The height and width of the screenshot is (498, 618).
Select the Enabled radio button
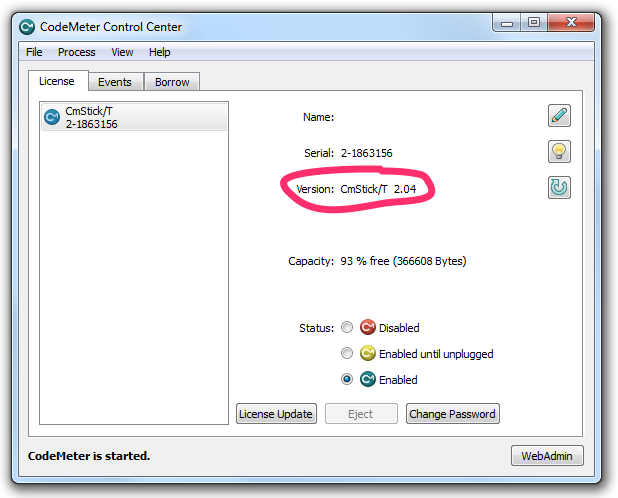347,379
